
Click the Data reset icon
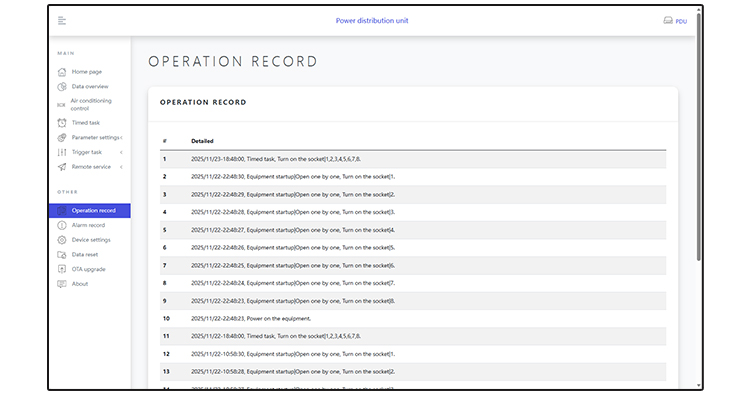point(62,254)
